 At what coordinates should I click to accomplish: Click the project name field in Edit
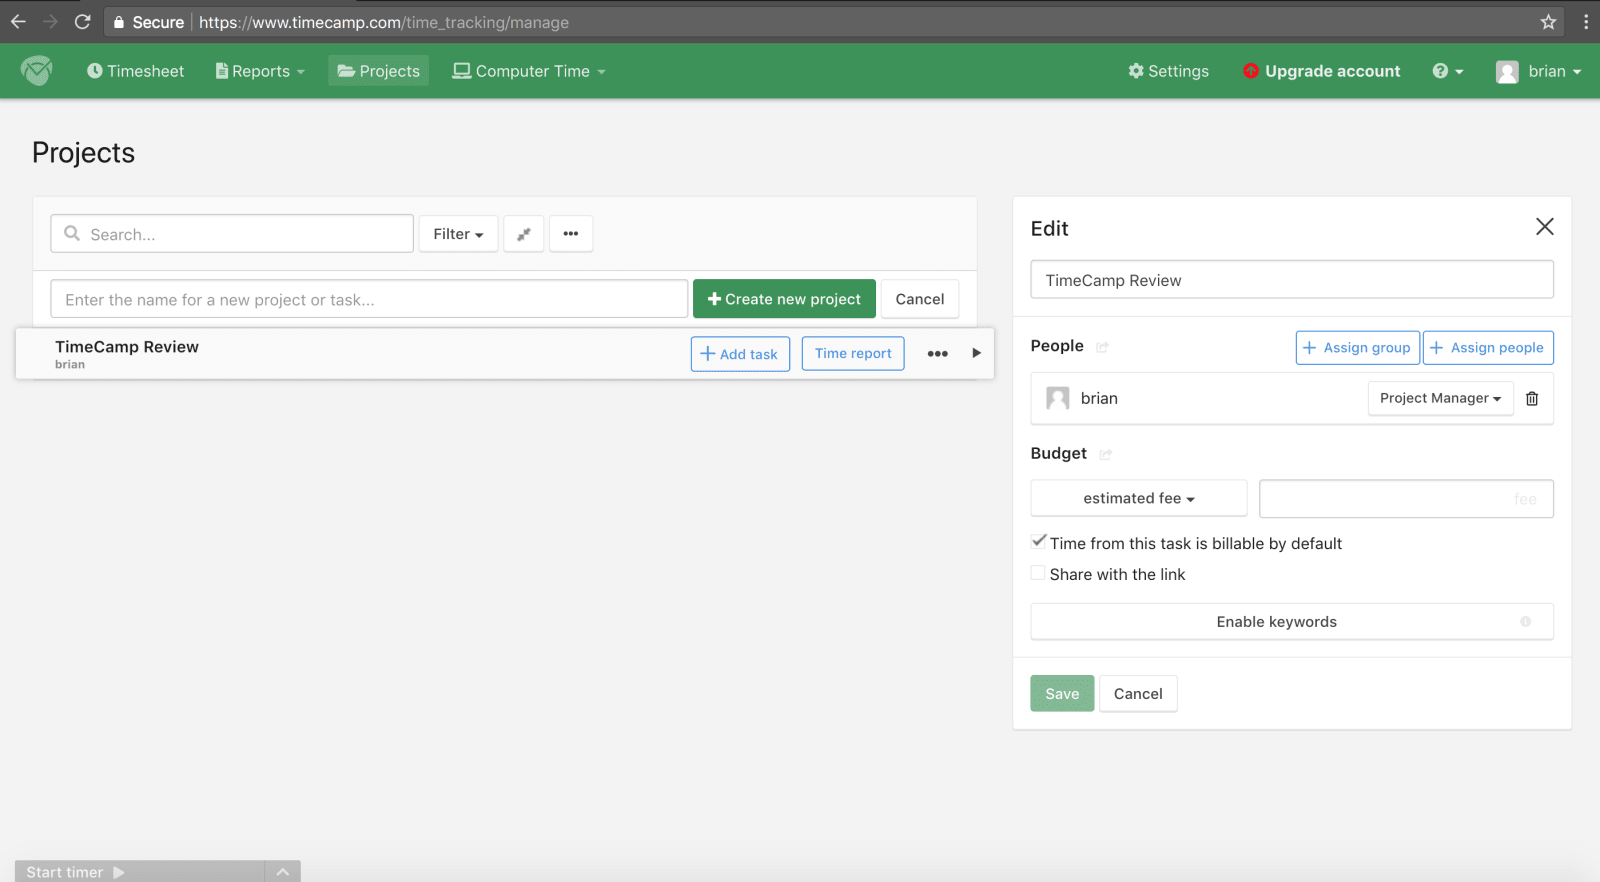click(x=1292, y=280)
